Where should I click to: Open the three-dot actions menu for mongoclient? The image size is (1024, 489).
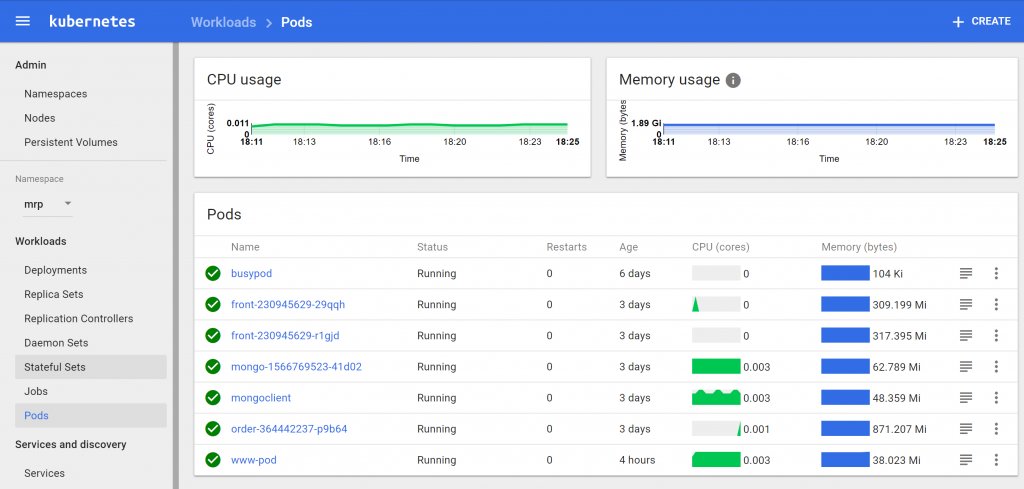click(x=996, y=398)
